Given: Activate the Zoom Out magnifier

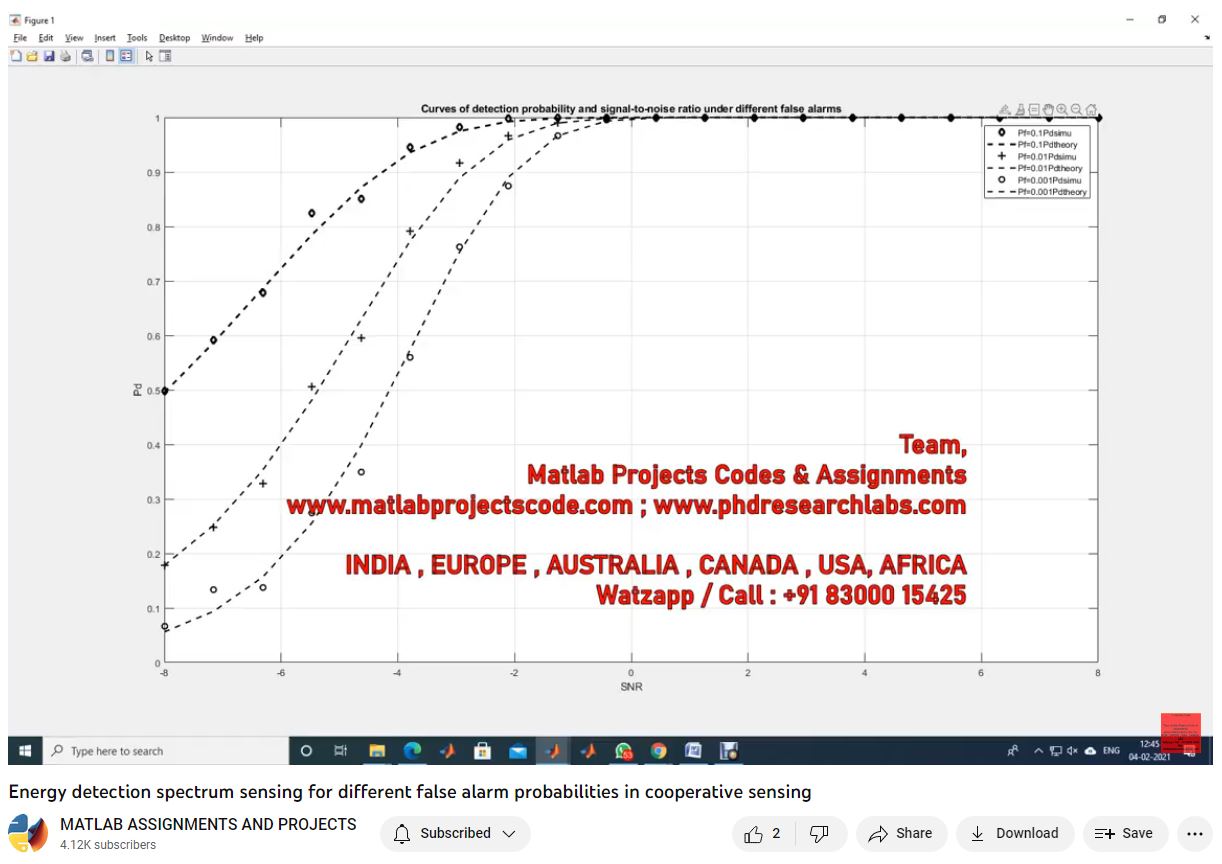Looking at the screenshot, I should click(x=1077, y=110).
